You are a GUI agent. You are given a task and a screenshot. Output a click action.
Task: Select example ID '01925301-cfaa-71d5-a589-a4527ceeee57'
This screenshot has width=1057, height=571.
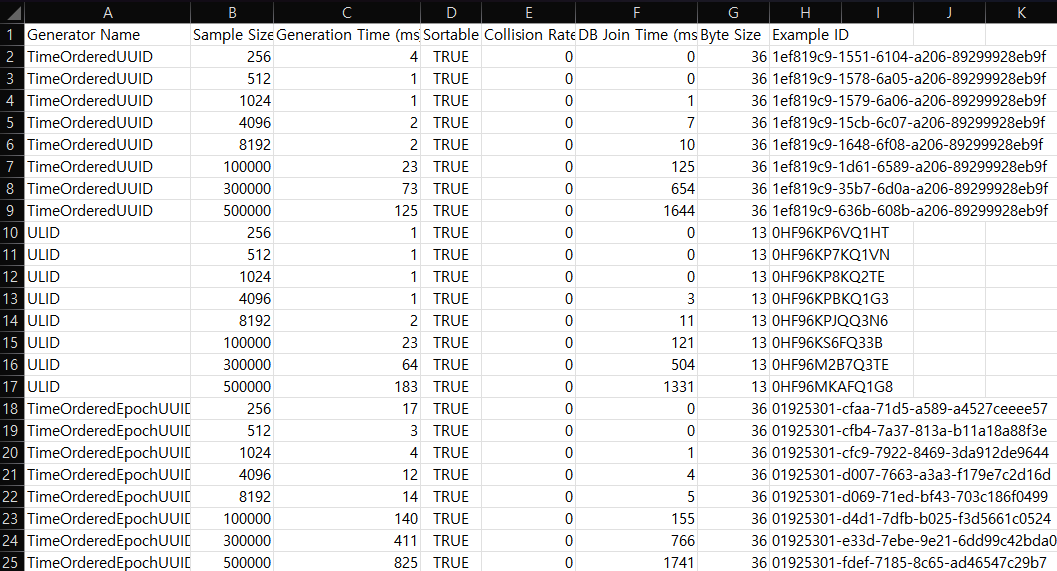(x=909, y=409)
